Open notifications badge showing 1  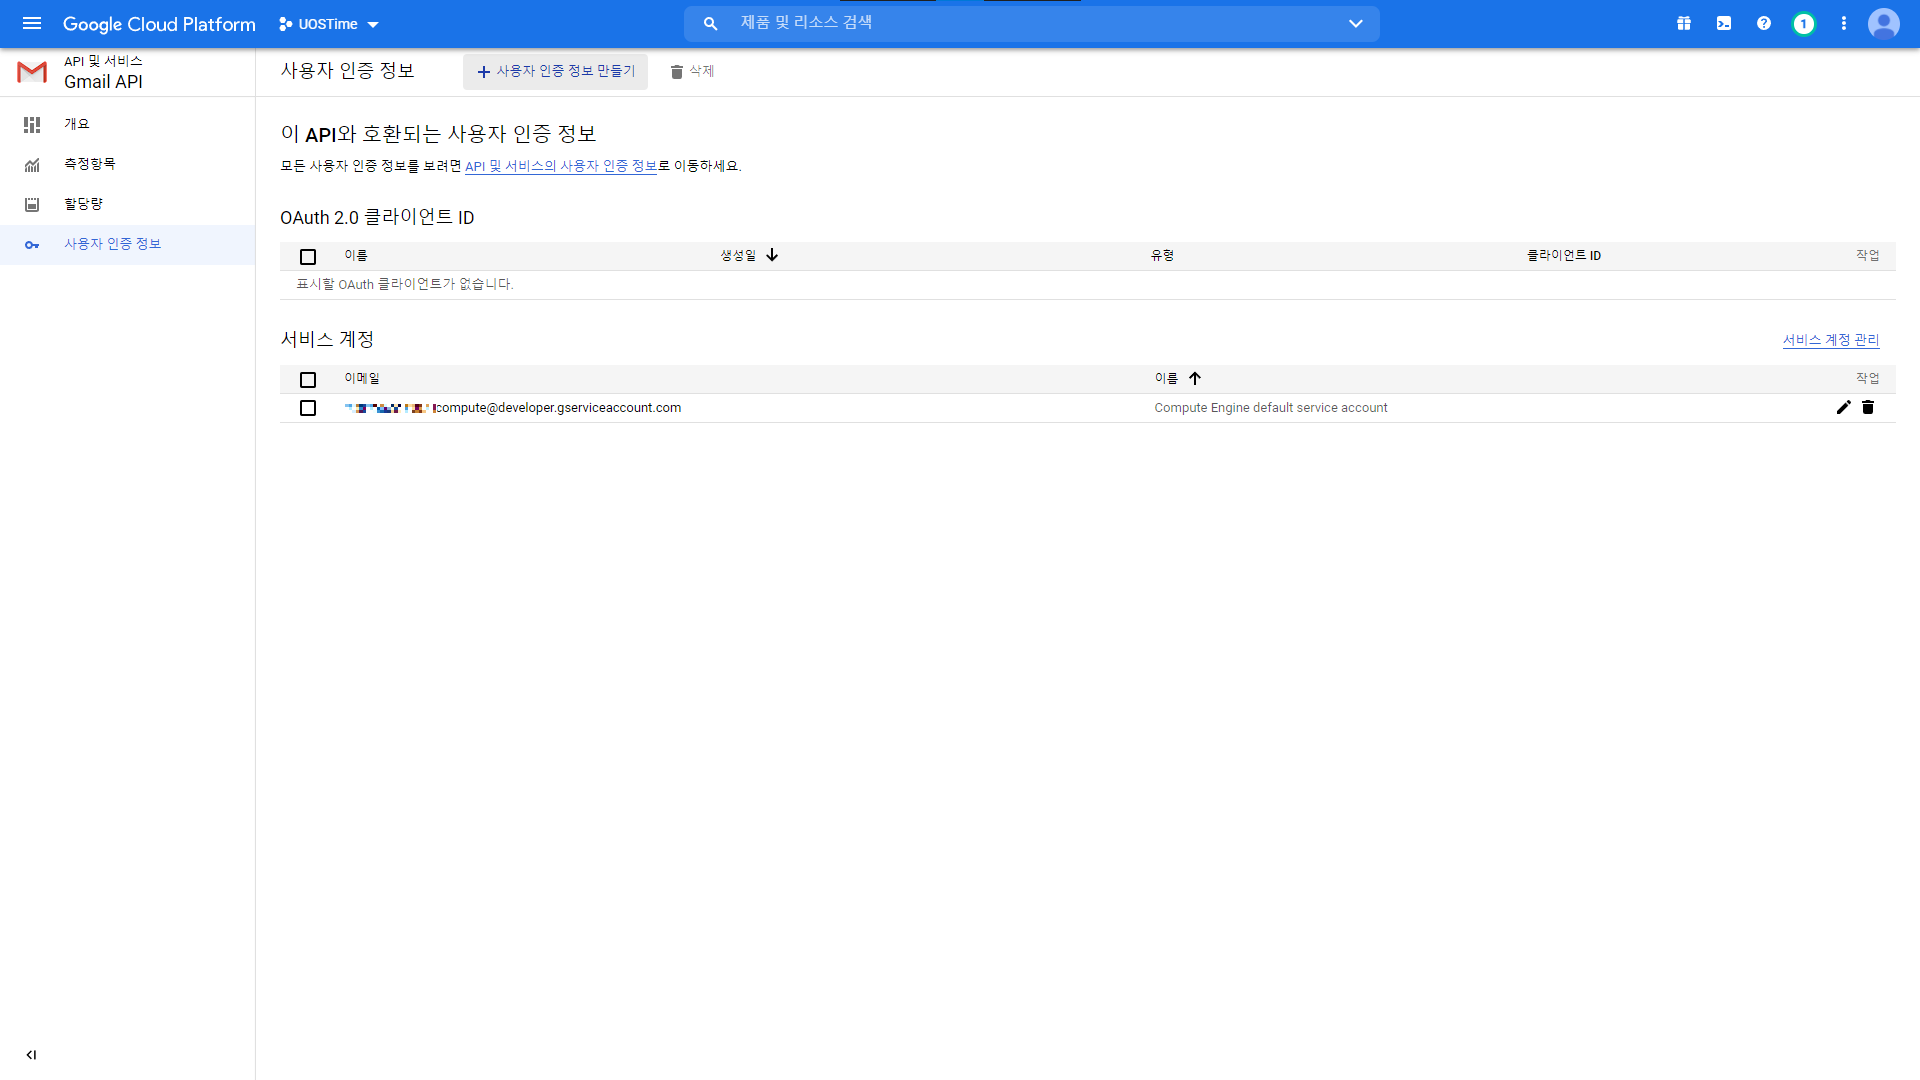point(1803,23)
